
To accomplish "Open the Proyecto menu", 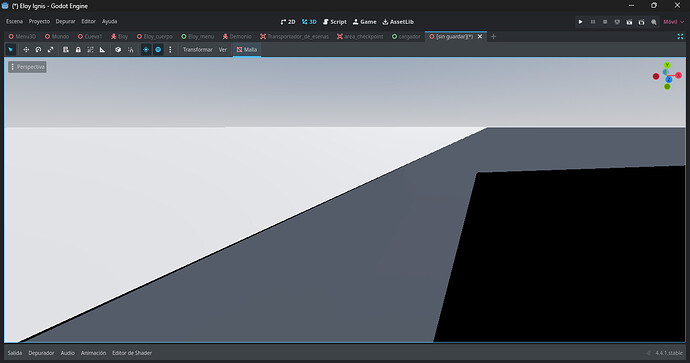I will coord(39,22).
